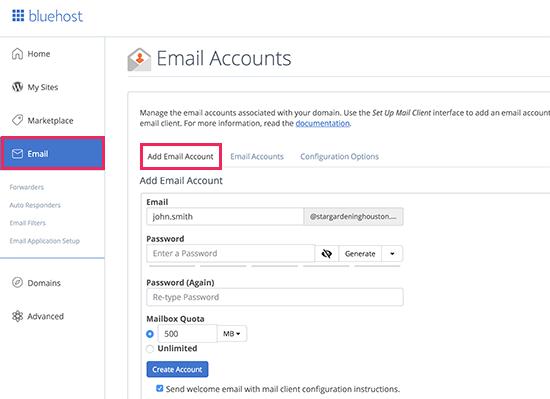Open the MB unit dropdown
This screenshot has width=550, height=399.
pyautogui.click(x=232, y=334)
